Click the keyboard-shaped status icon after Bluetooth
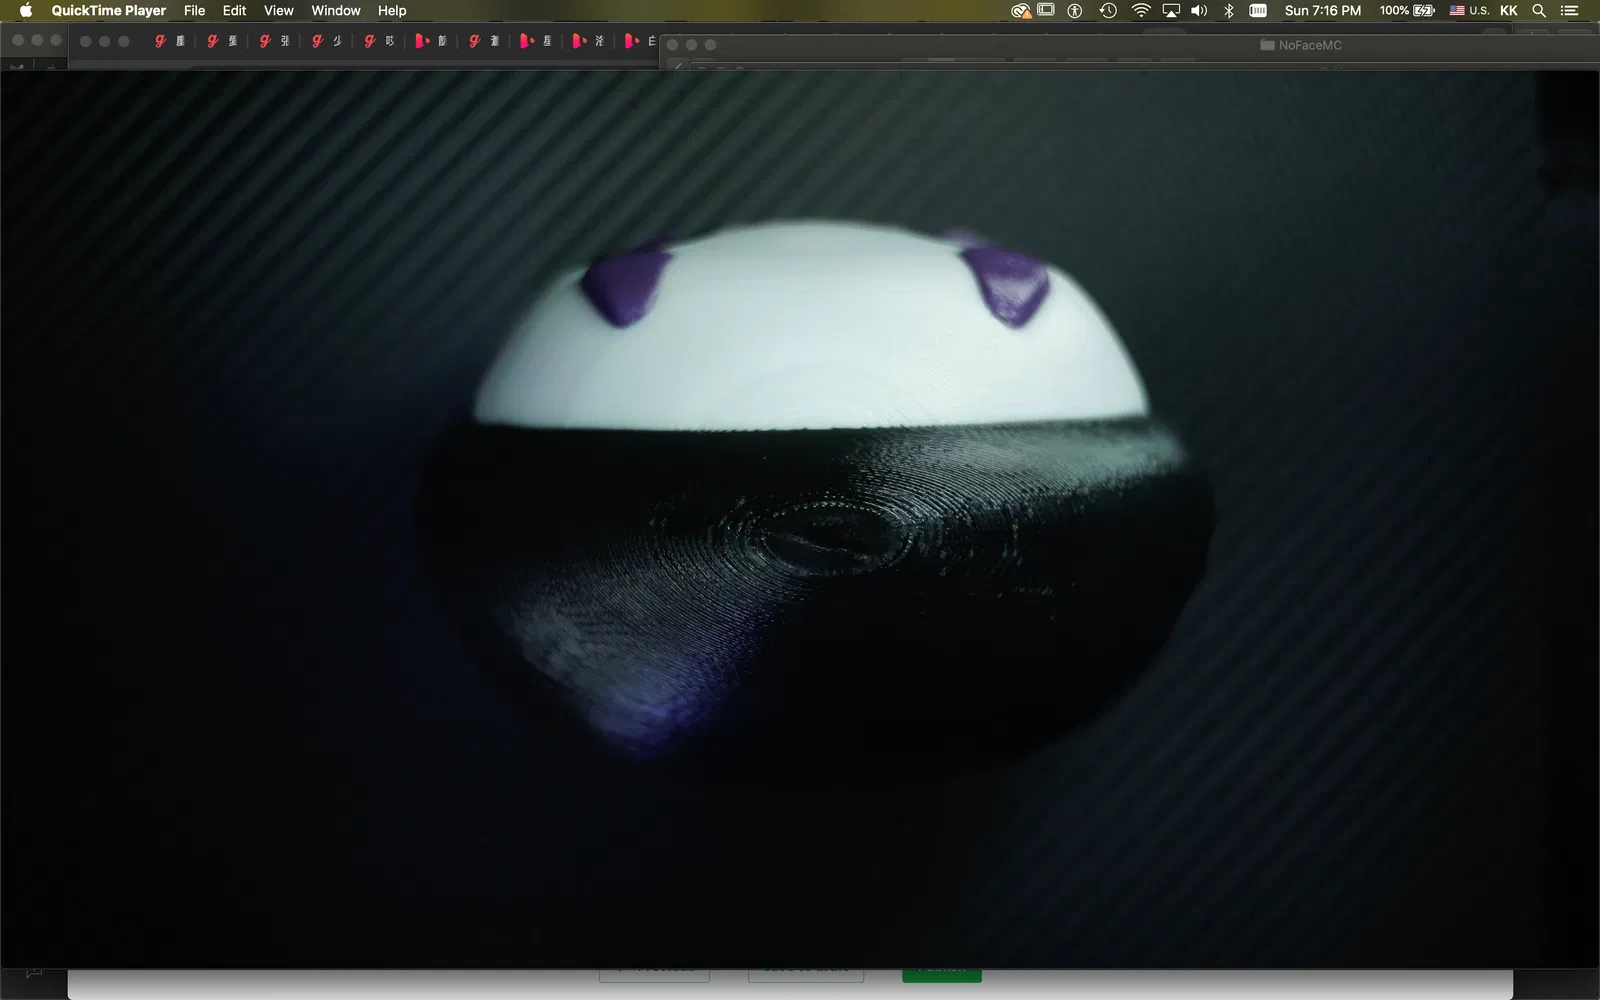Screen dimensions: 1600x1000 [1258, 11]
